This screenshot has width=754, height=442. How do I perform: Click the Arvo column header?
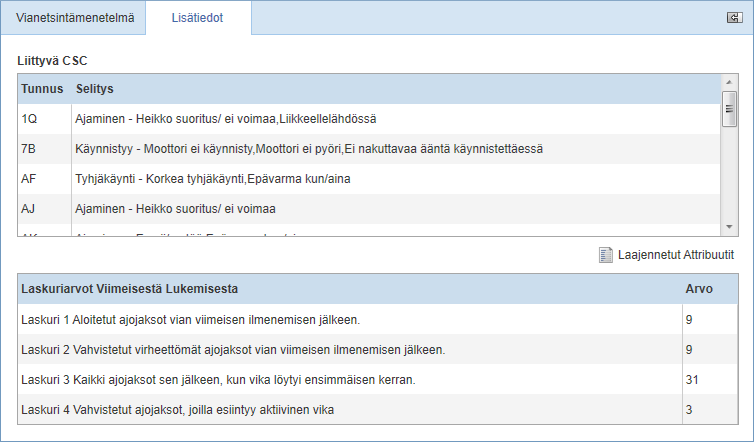pos(699,289)
